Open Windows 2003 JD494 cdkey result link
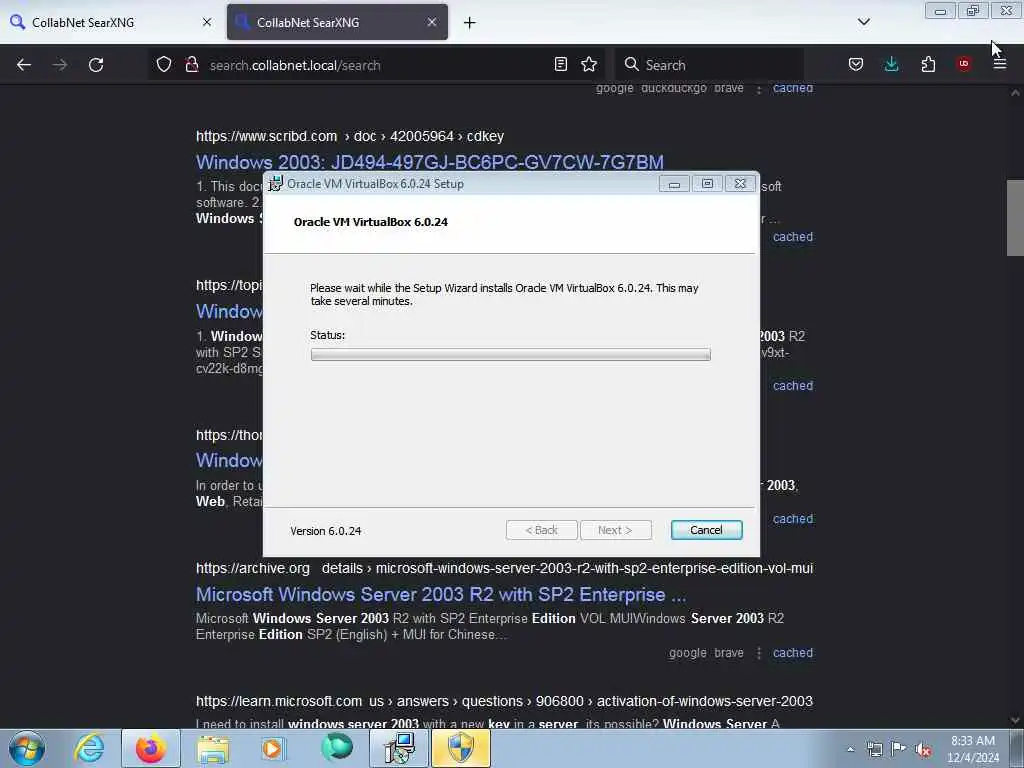The image size is (1024, 768). coord(430,162)
